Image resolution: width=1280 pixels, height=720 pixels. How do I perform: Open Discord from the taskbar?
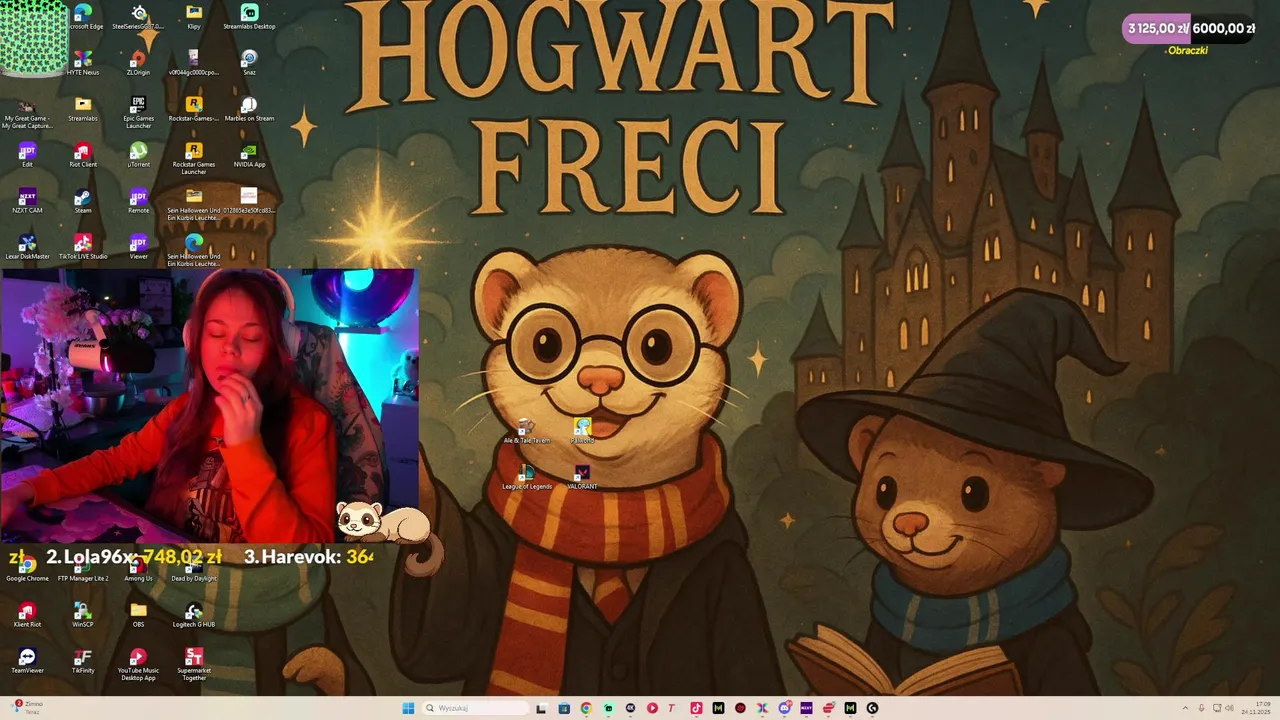point(784,708)
